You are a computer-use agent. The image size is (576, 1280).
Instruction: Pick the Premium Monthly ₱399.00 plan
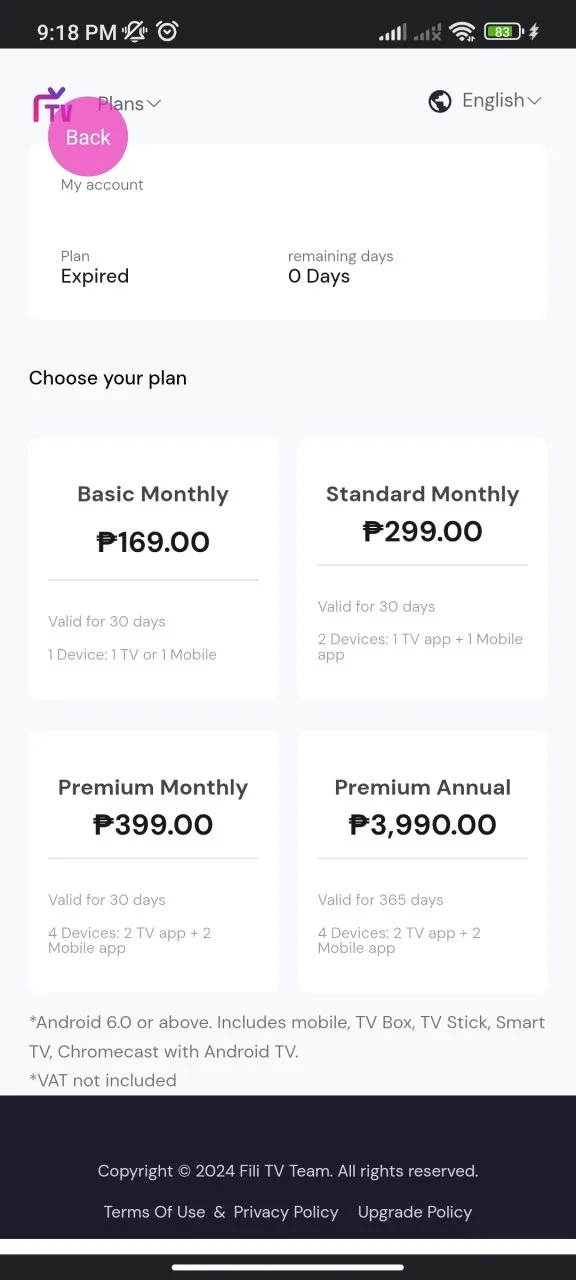[153, 861]
